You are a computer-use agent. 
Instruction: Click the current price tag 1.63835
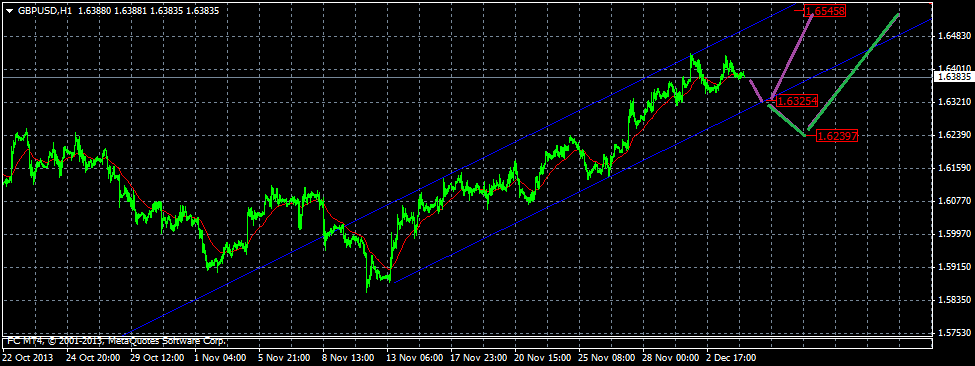pos(952,77)
